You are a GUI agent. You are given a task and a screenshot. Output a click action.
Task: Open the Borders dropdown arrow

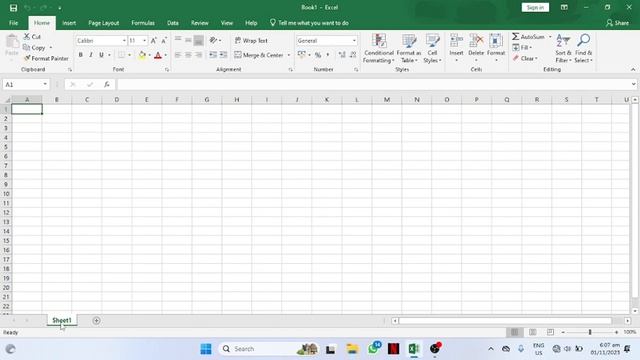click(x=129, y=55)
